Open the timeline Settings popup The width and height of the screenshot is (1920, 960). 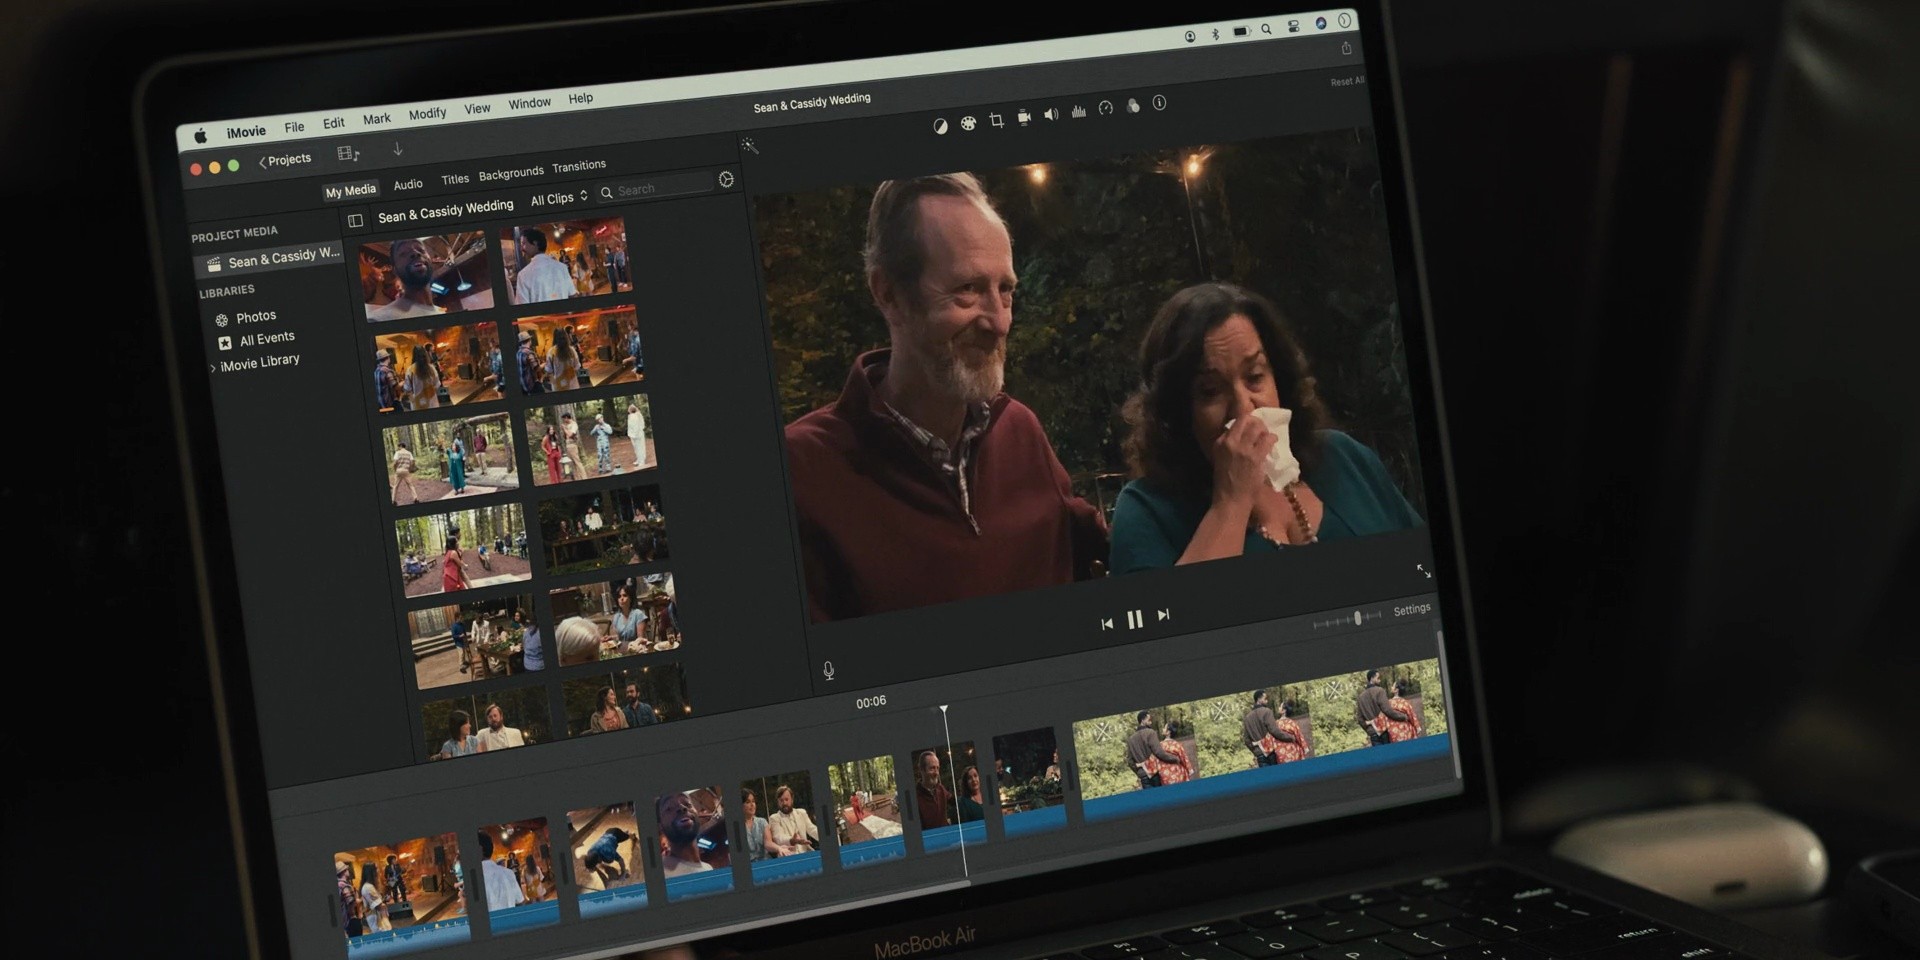(x=1412, y=609)
